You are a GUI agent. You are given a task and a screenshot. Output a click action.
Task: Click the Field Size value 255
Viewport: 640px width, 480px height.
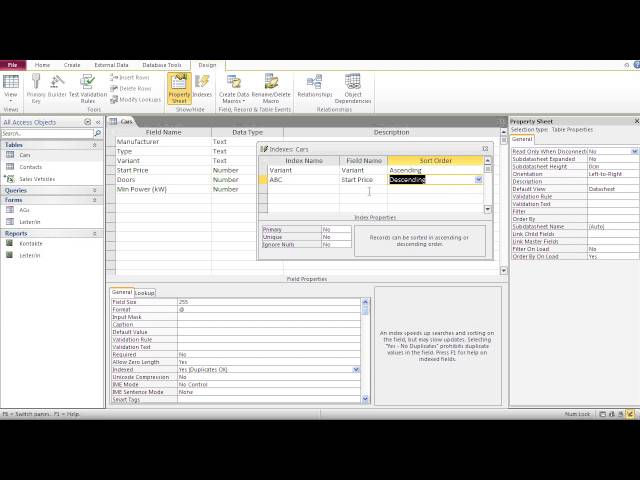pos(269,302)
